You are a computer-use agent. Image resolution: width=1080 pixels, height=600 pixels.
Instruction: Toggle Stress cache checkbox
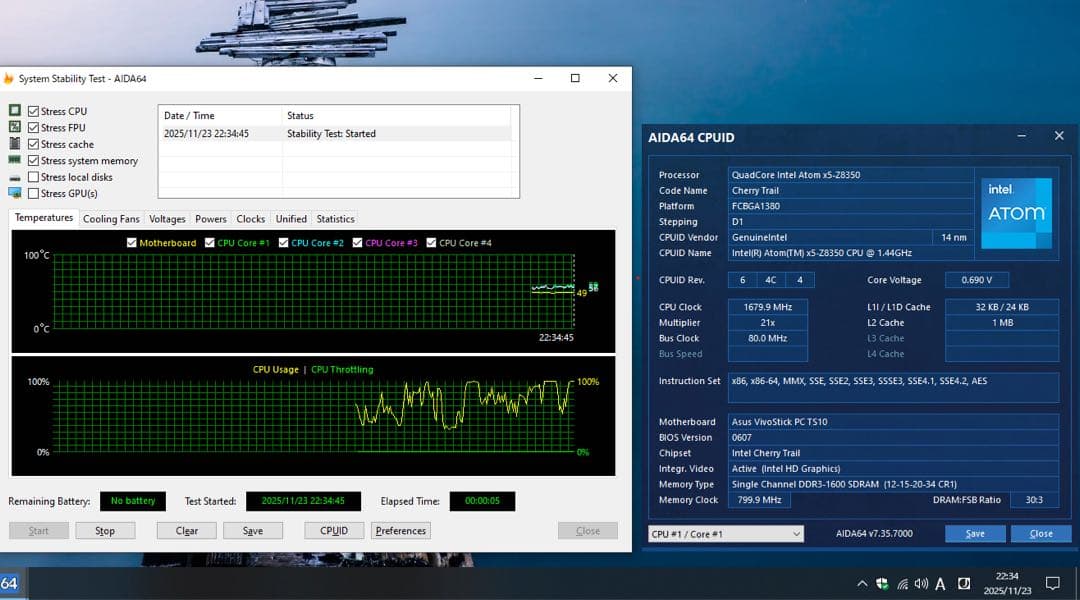[33, 144]
